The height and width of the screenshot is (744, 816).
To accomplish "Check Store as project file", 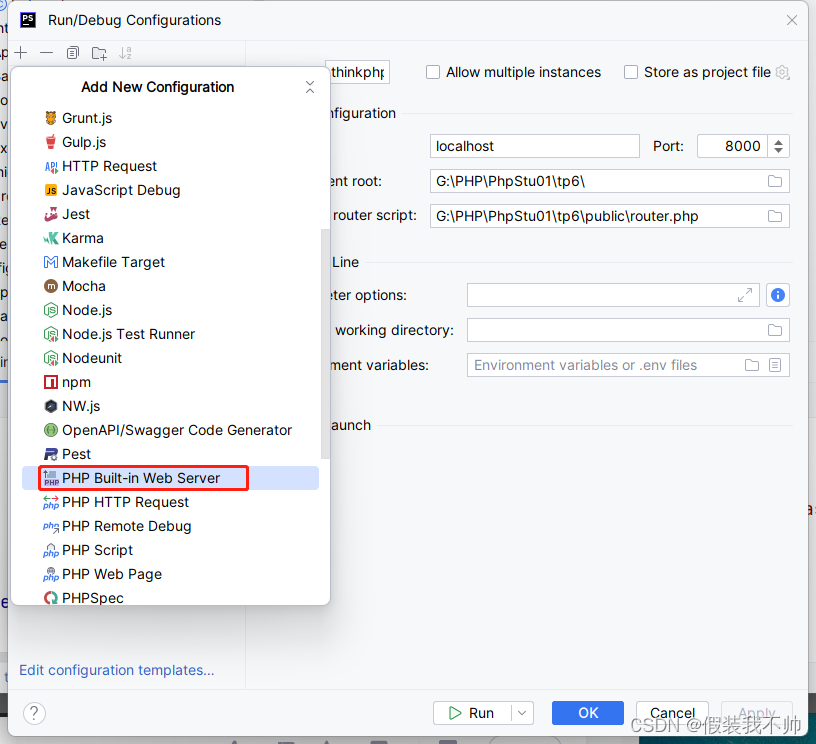I will point(631,72).
